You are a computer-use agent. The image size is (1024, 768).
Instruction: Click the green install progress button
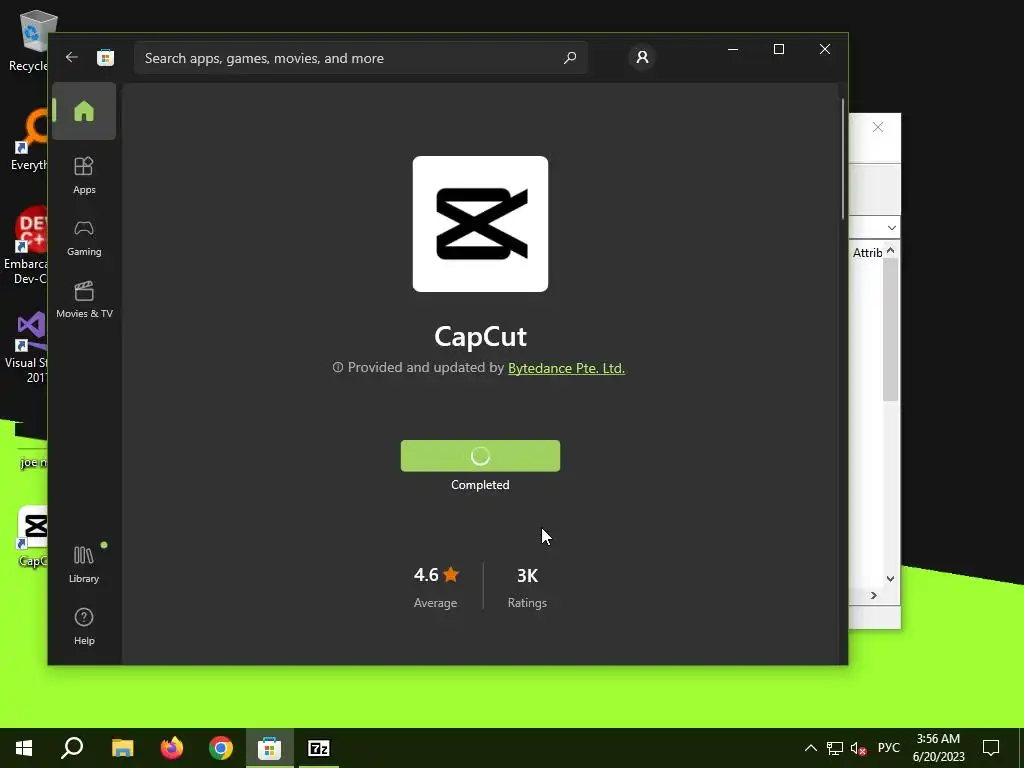[x=480, y=456]
